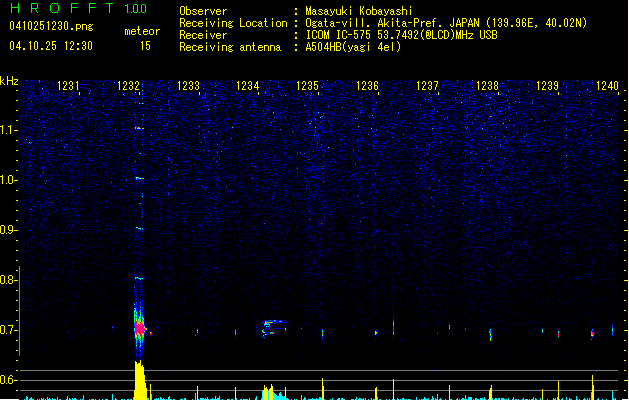Click the meteor count value 15

pos(145,46)
